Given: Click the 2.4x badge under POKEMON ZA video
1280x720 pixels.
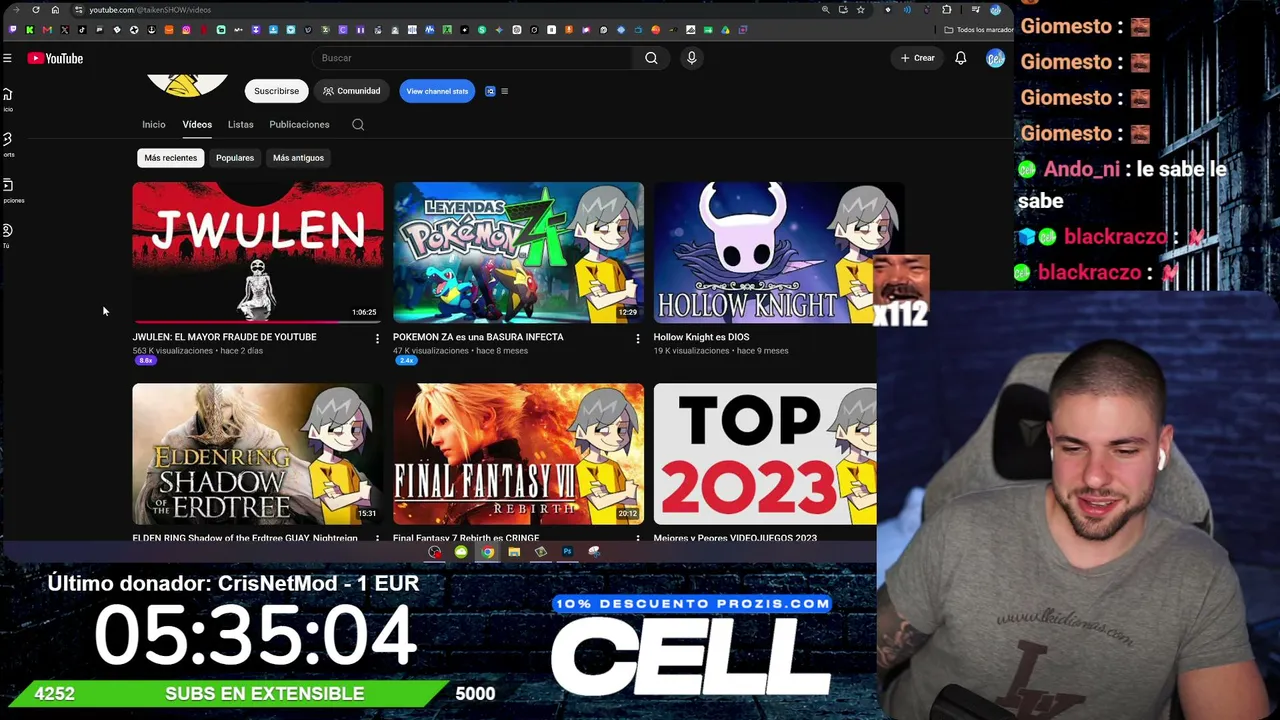Looking at the screenshot, I should tap(405, 361).
